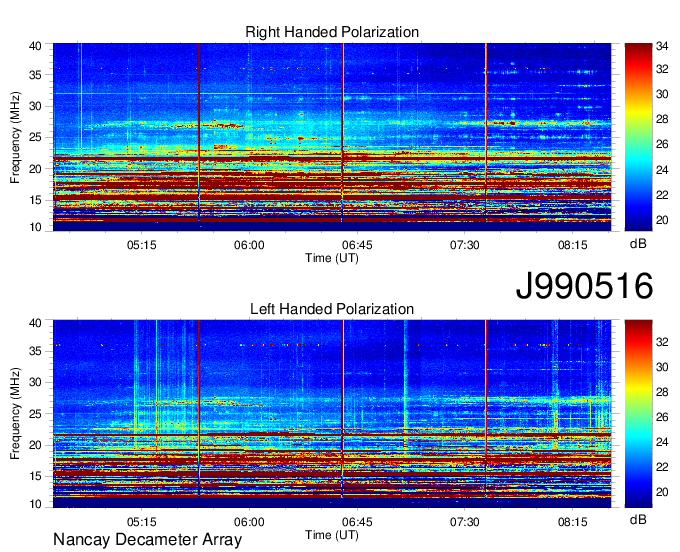Click the dB unit label under top colorbar
Image resolution: width=680 pixels, height=552 pixels.
click(638, 244)
